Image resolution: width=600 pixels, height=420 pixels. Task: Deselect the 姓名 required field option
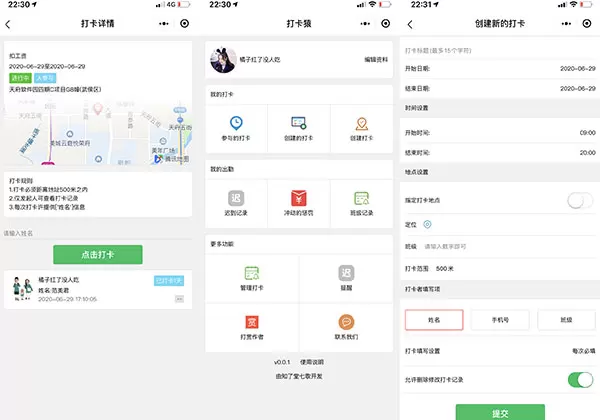[434, 320]
